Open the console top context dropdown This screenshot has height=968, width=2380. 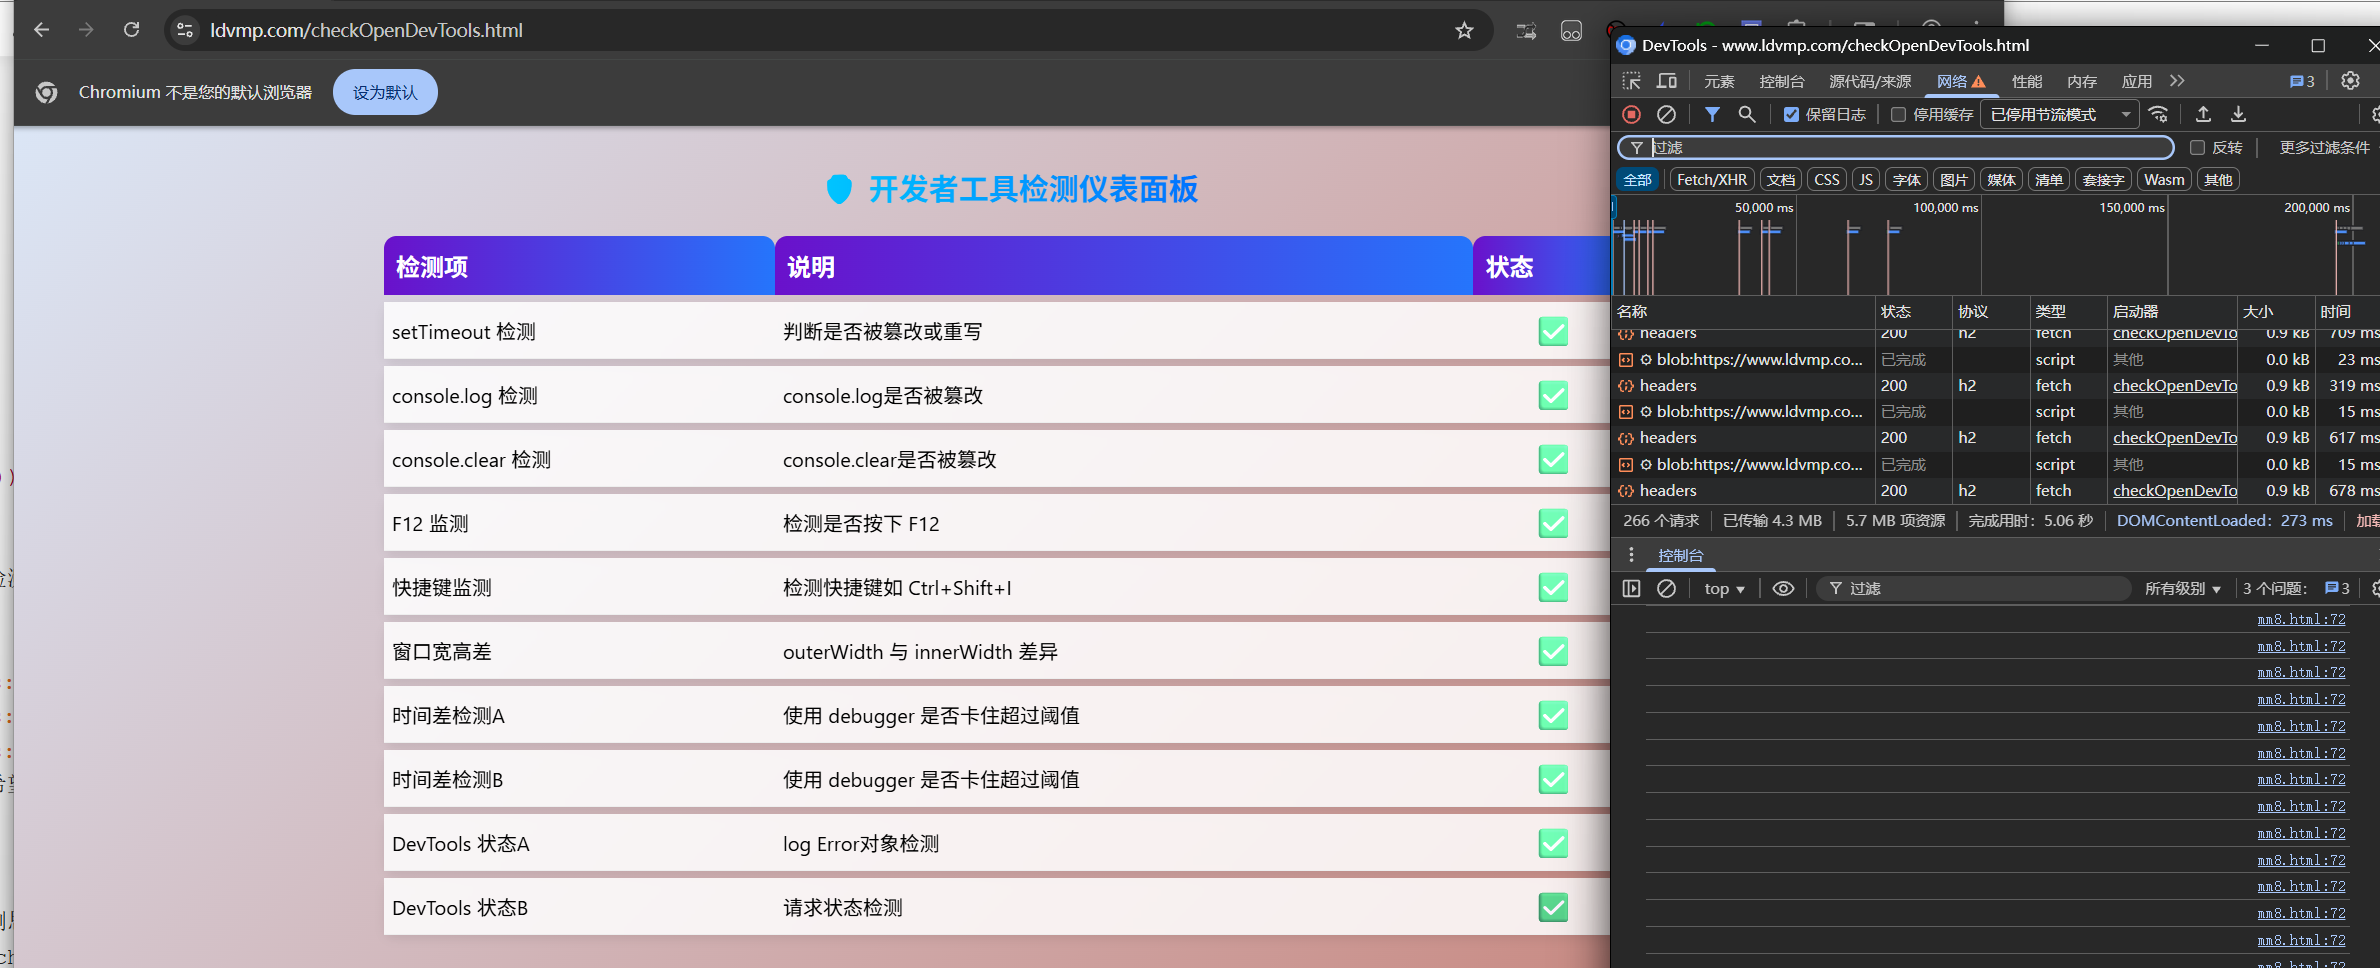(1724, 589)
